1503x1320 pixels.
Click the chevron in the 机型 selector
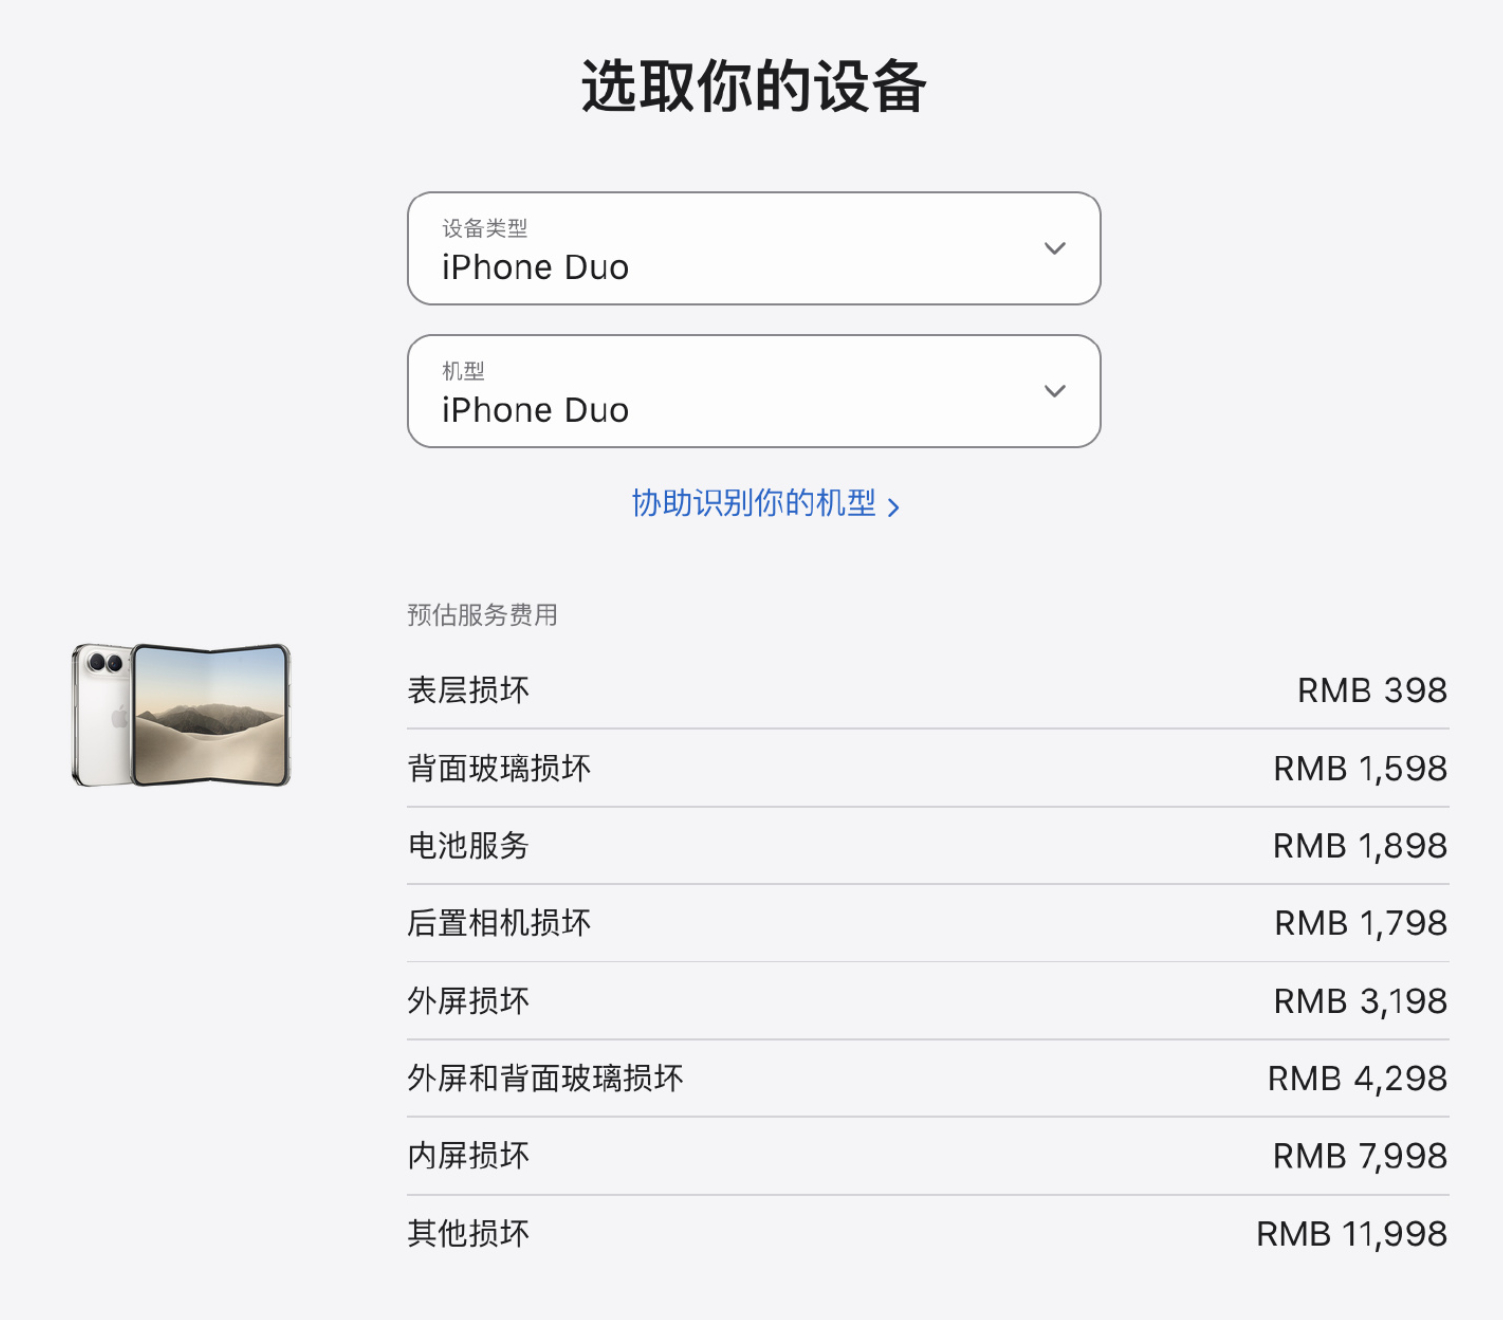(1055, 391)
